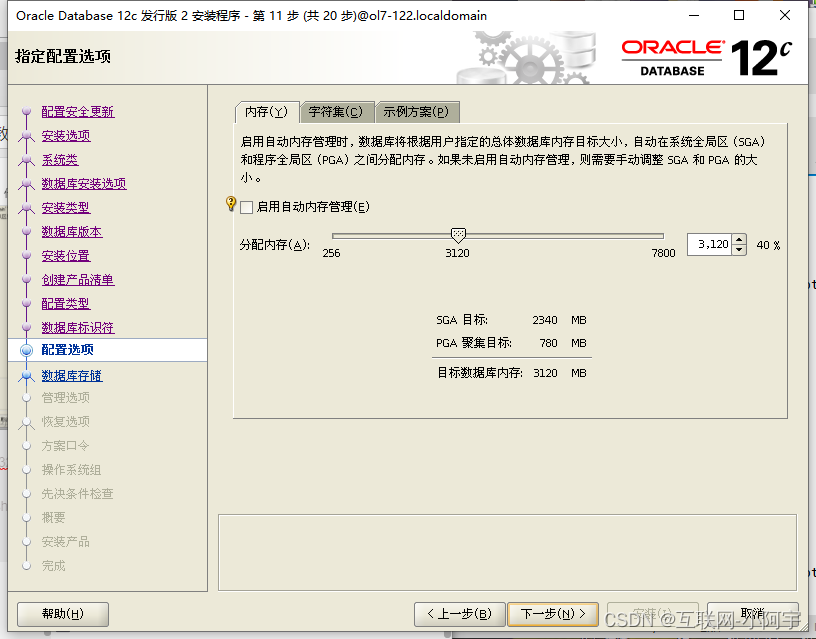Viewport: 816px width, 639px height.
Task: Go back with 上一步(B) button
Action: coord(460,614)
